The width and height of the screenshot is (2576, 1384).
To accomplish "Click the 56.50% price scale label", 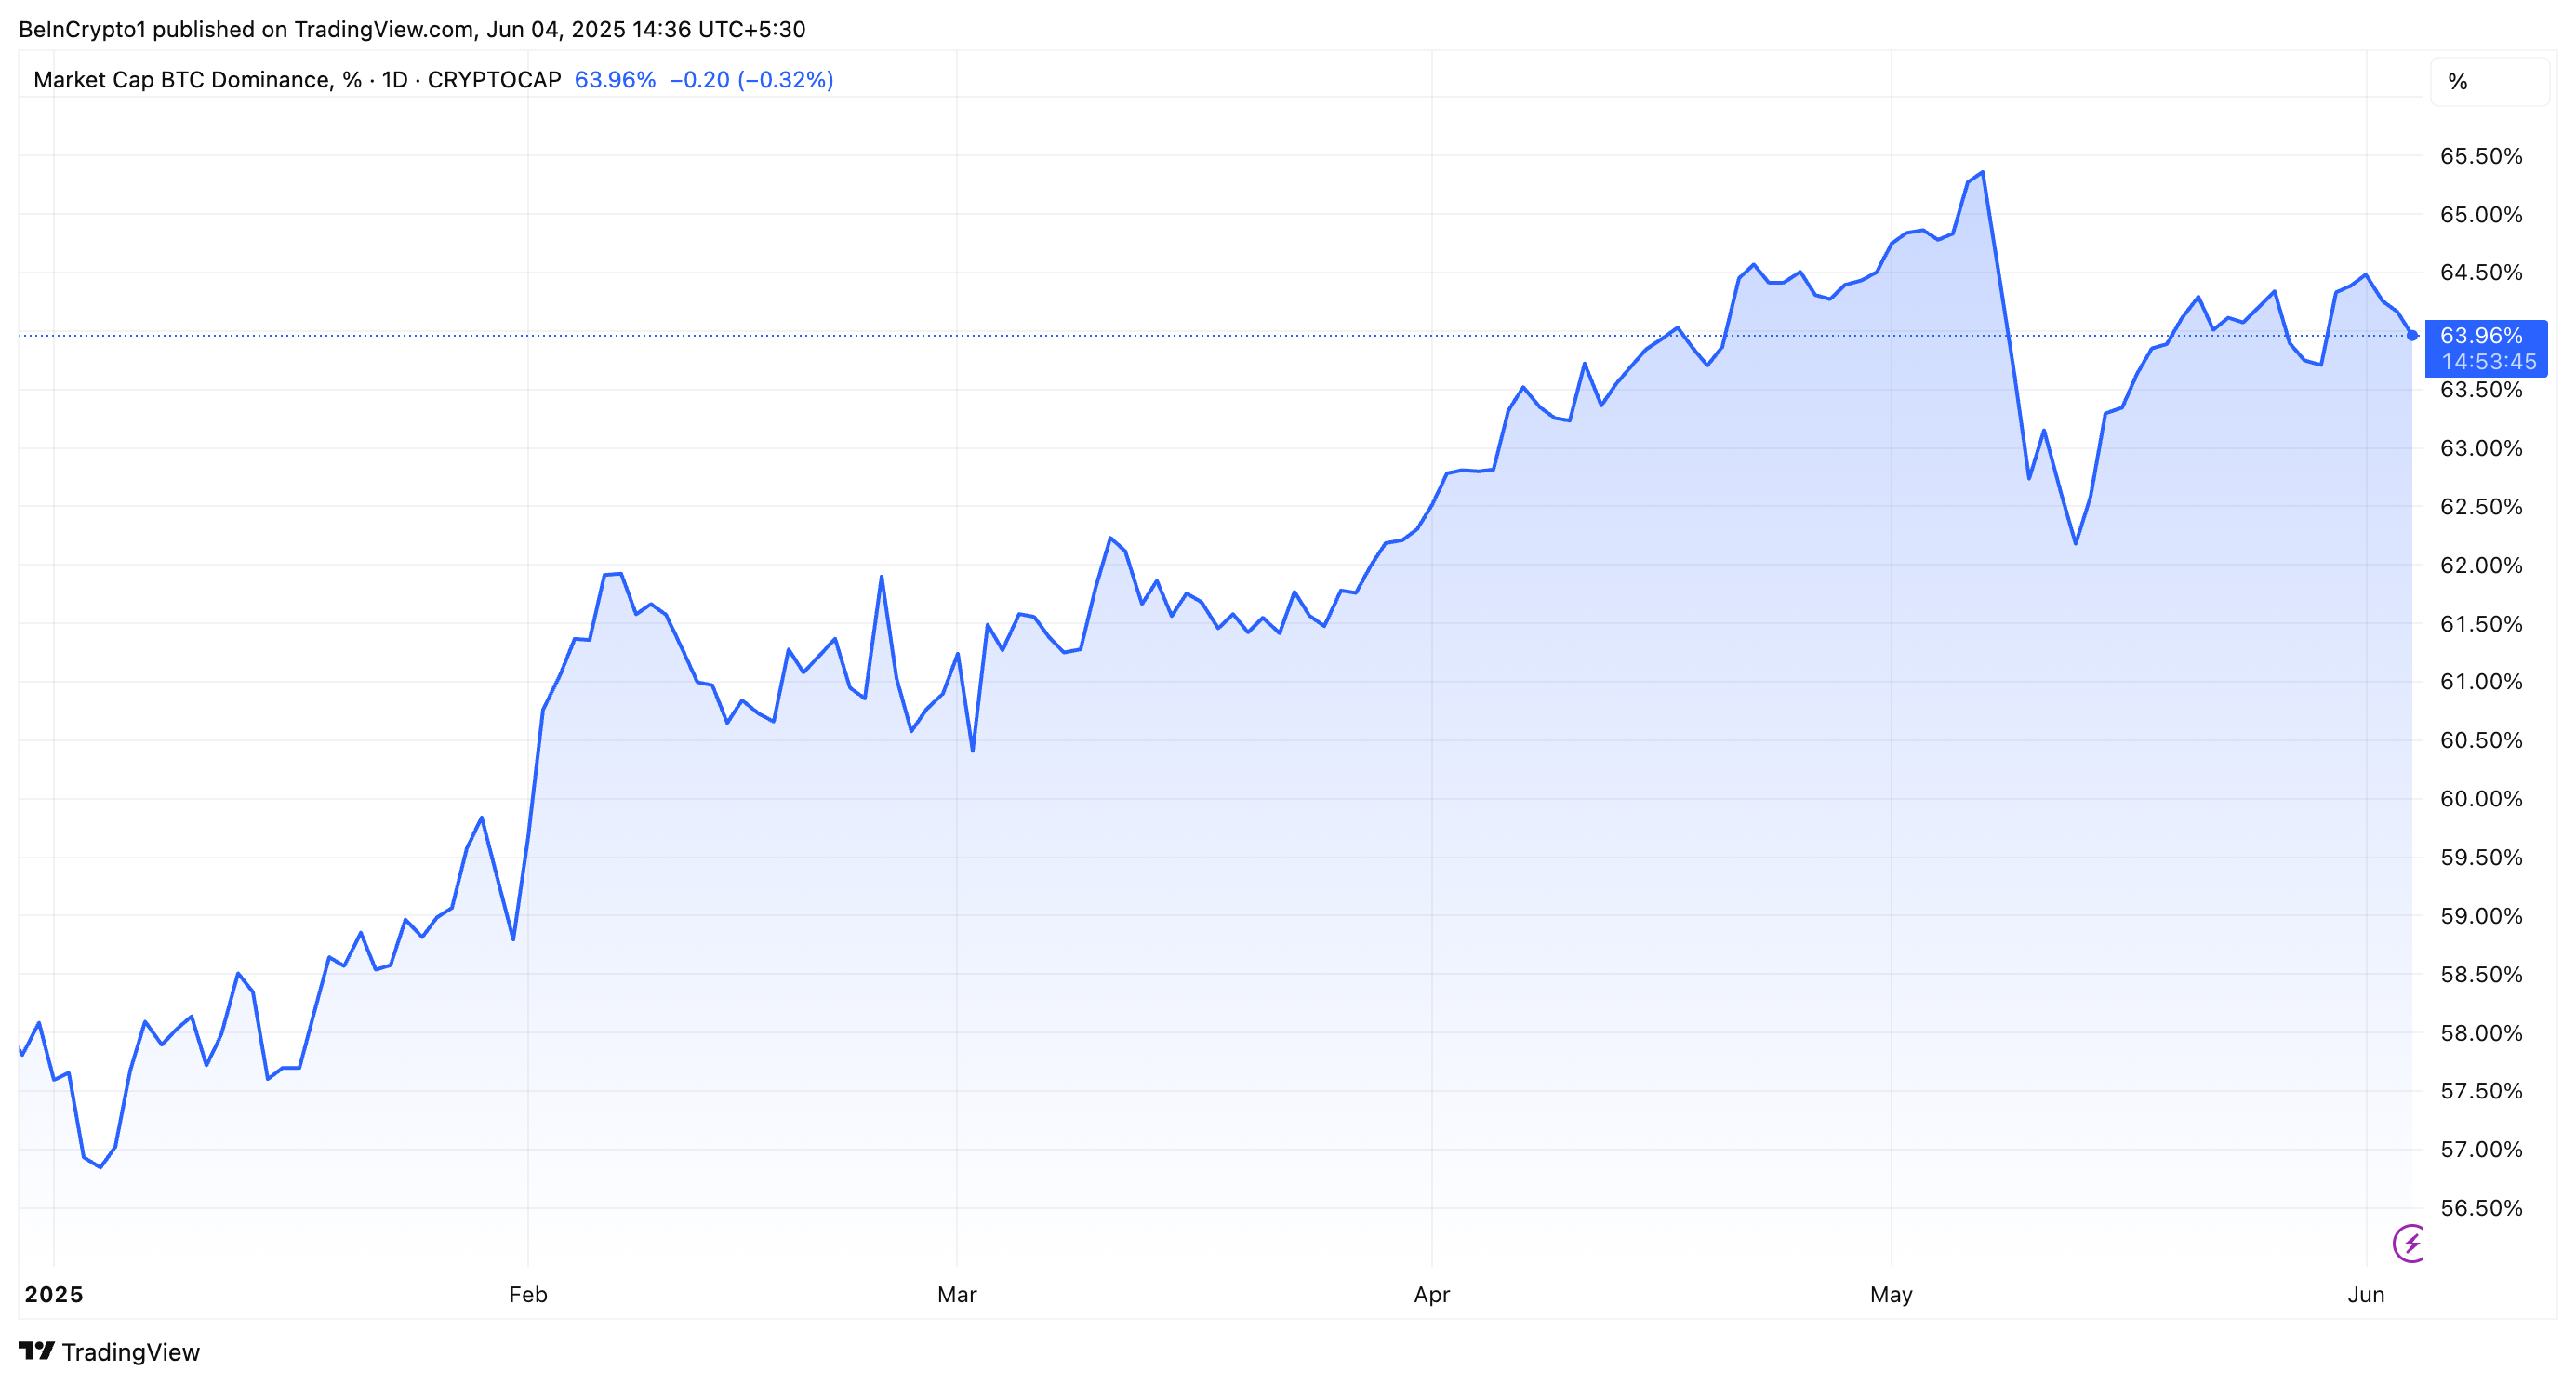I will pos(2480,1208).
